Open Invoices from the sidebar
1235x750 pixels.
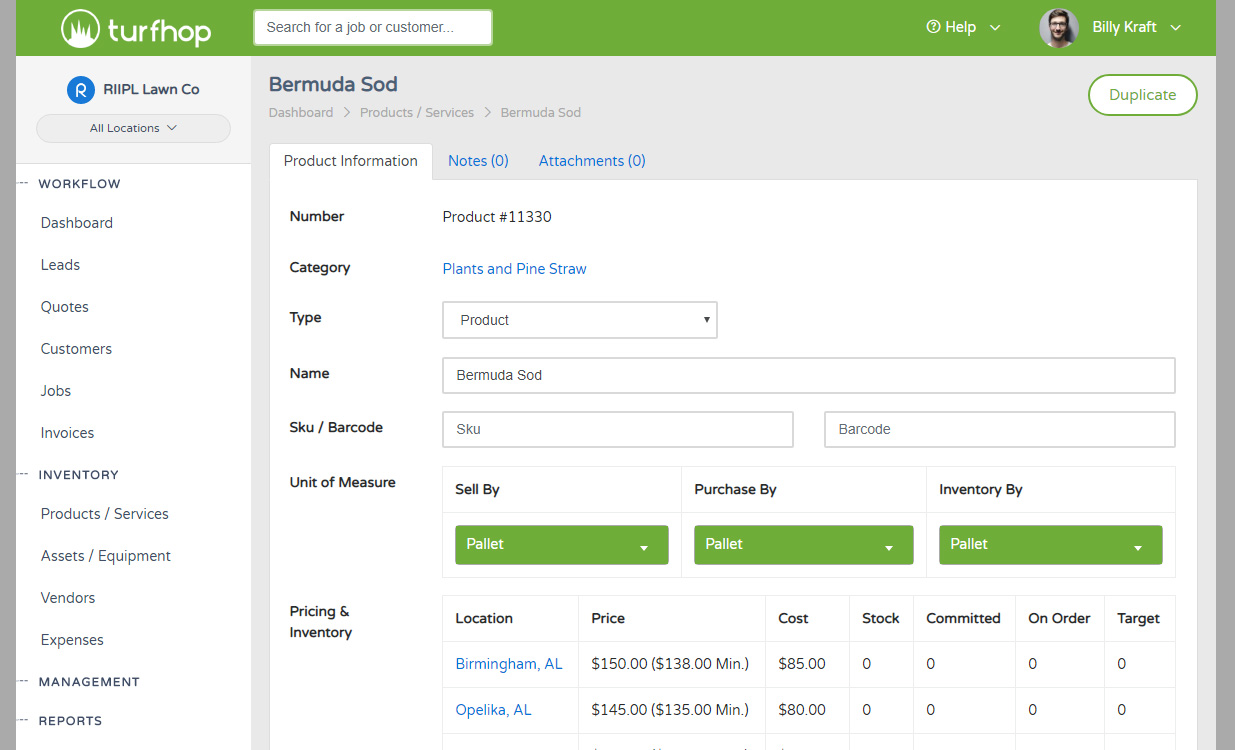tap(66, 432)
